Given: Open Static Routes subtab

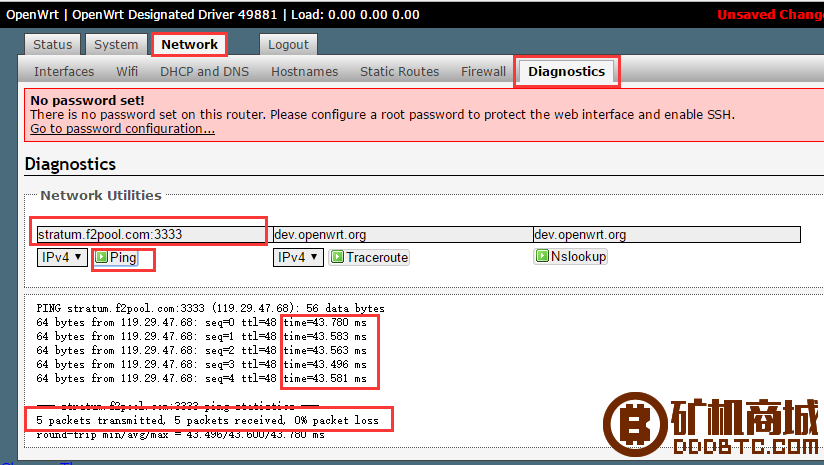Looking at the screenshot, I should (399, 71).
